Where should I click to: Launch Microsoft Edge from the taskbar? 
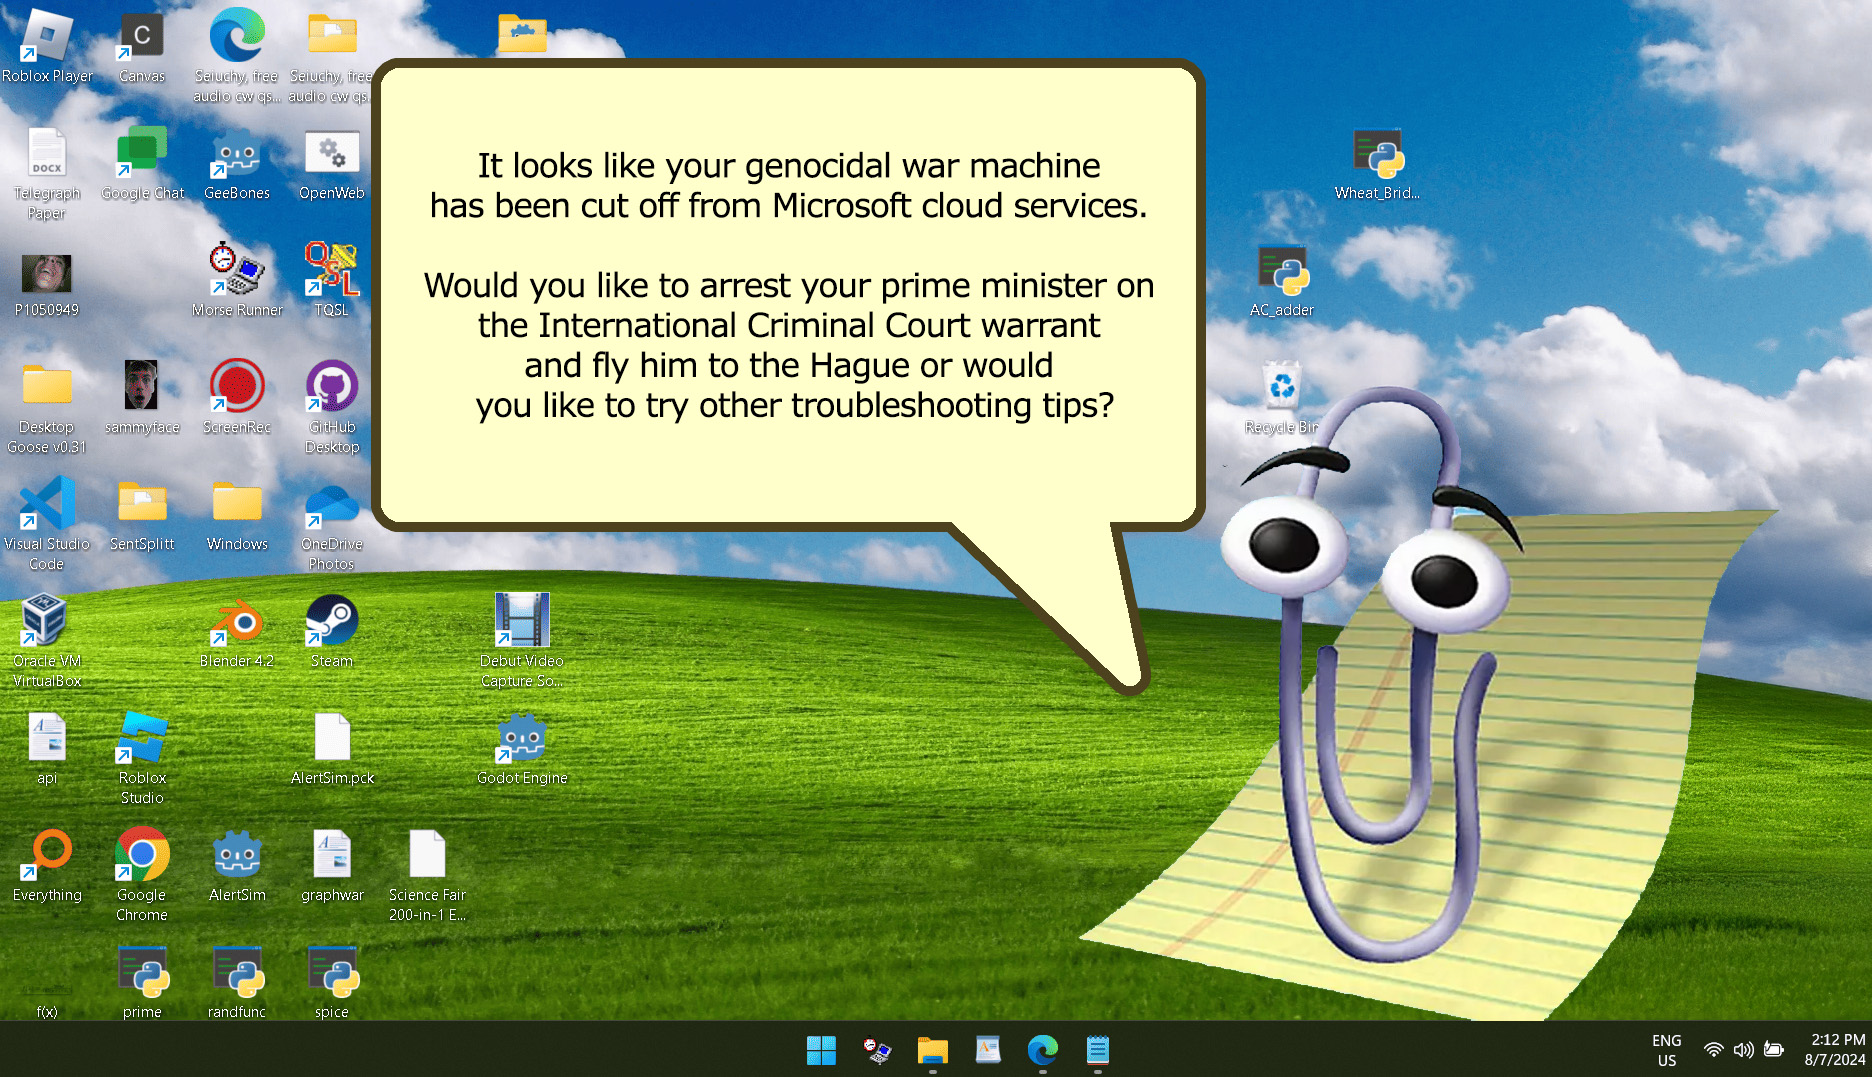click(1042, 1050)
